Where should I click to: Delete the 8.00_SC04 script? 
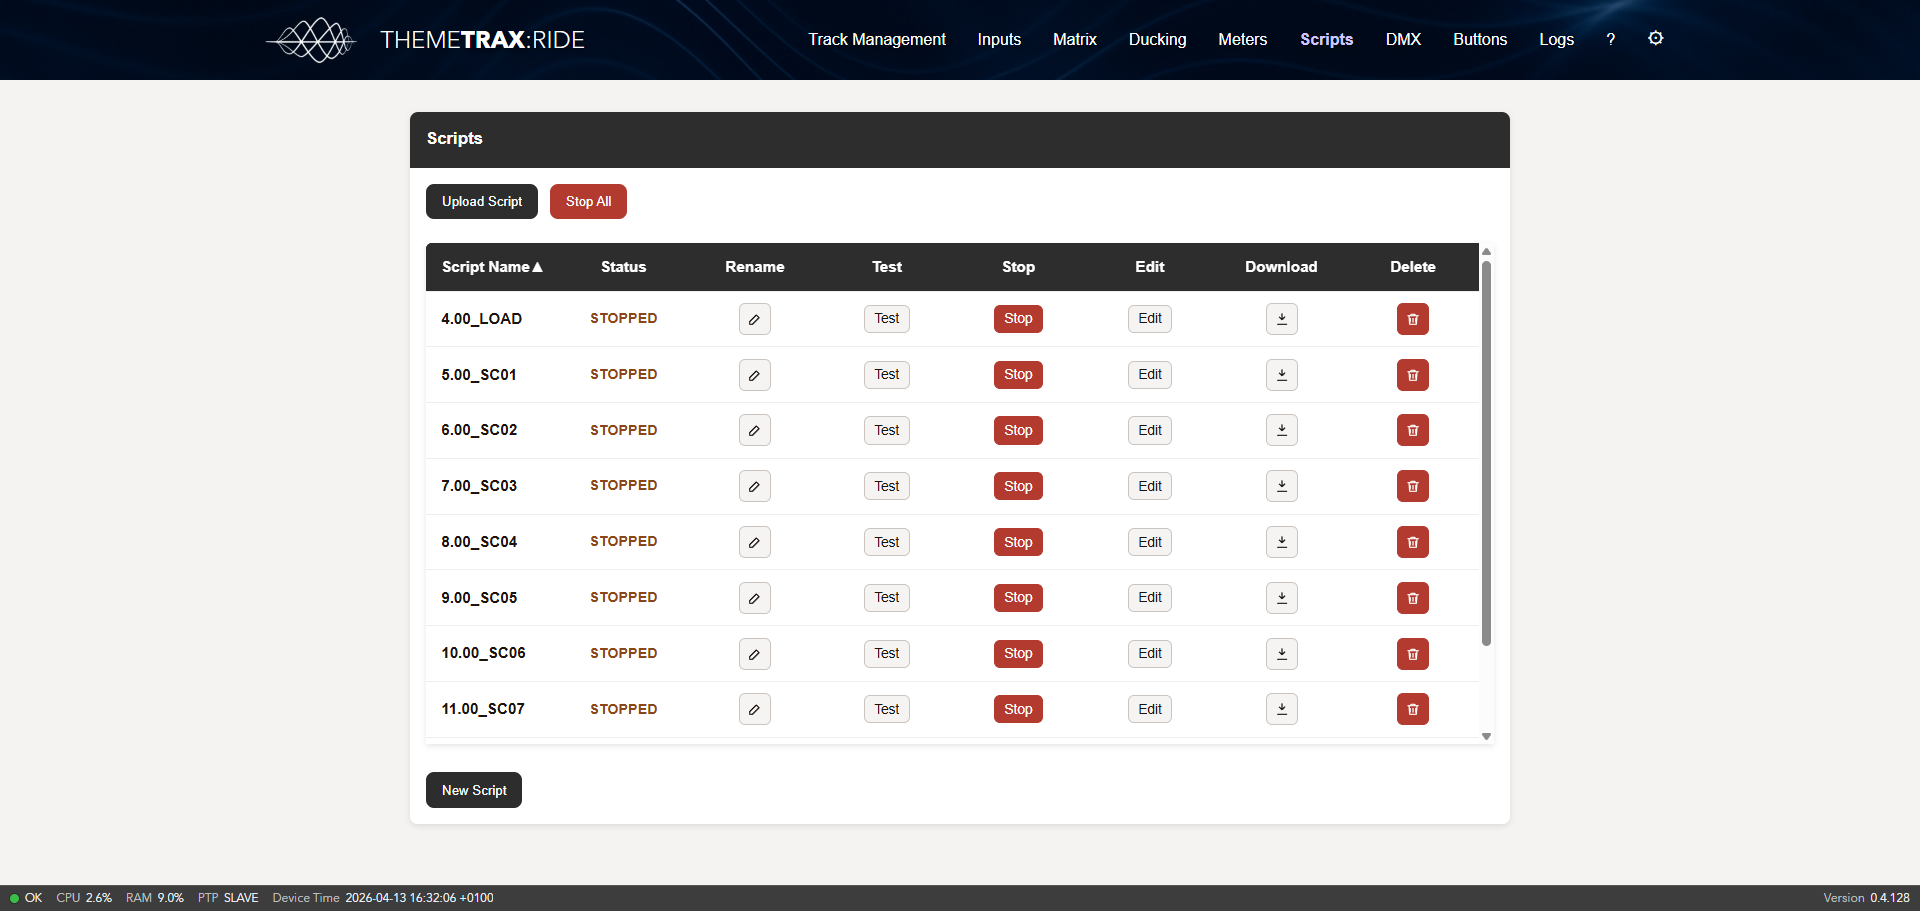pos(1412,542)
